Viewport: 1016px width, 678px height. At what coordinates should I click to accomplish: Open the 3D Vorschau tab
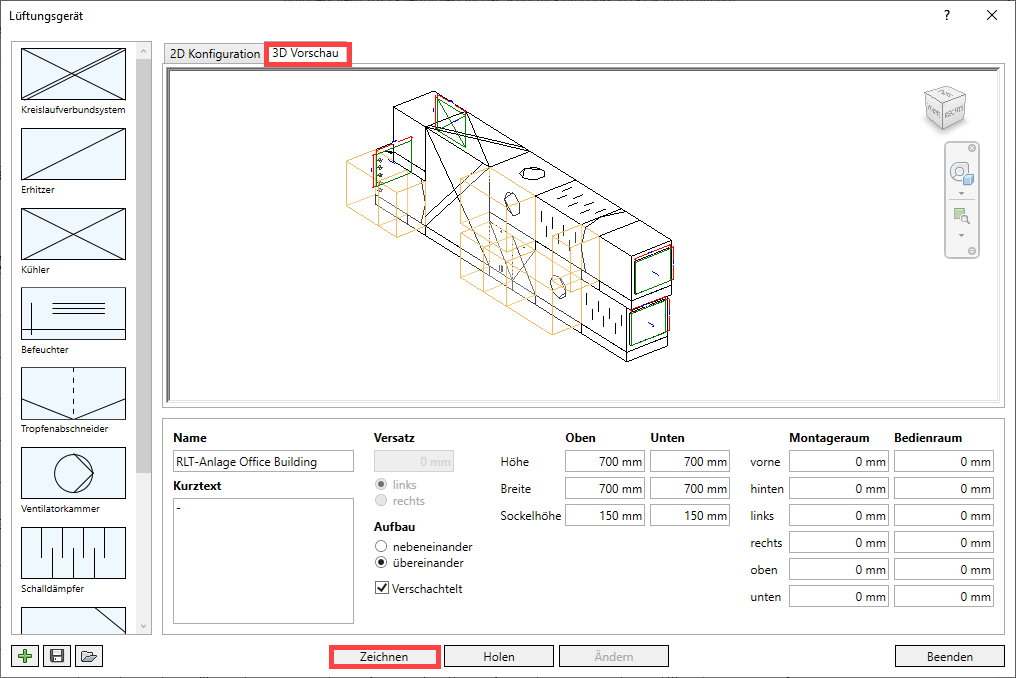point(306,53)
